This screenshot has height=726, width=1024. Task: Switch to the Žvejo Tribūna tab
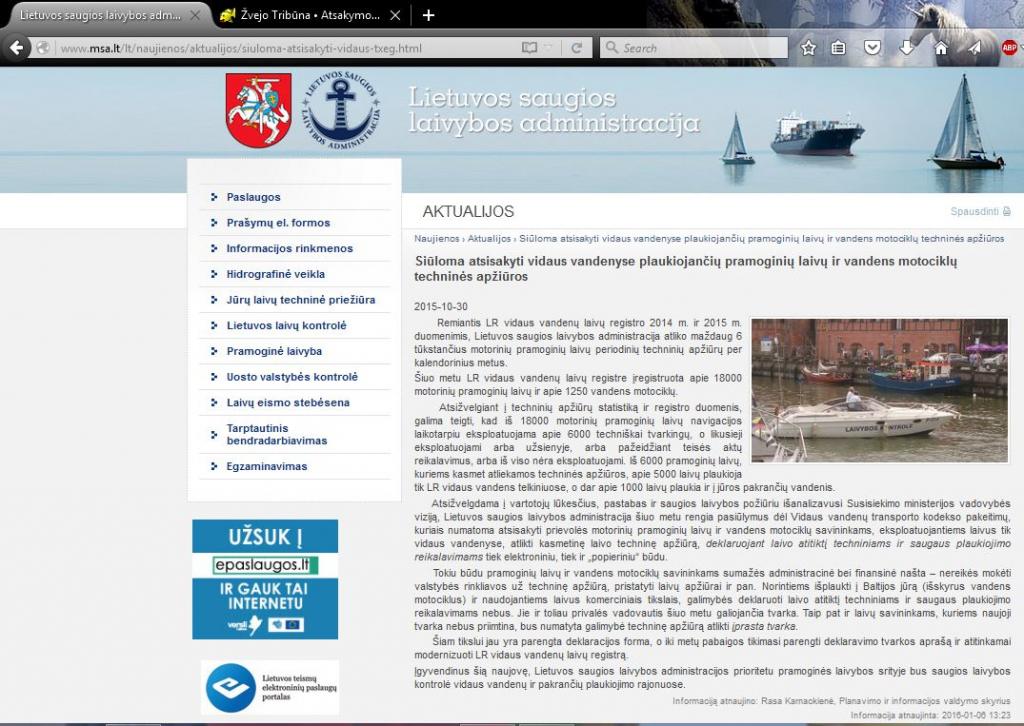[x=310, y=15]
